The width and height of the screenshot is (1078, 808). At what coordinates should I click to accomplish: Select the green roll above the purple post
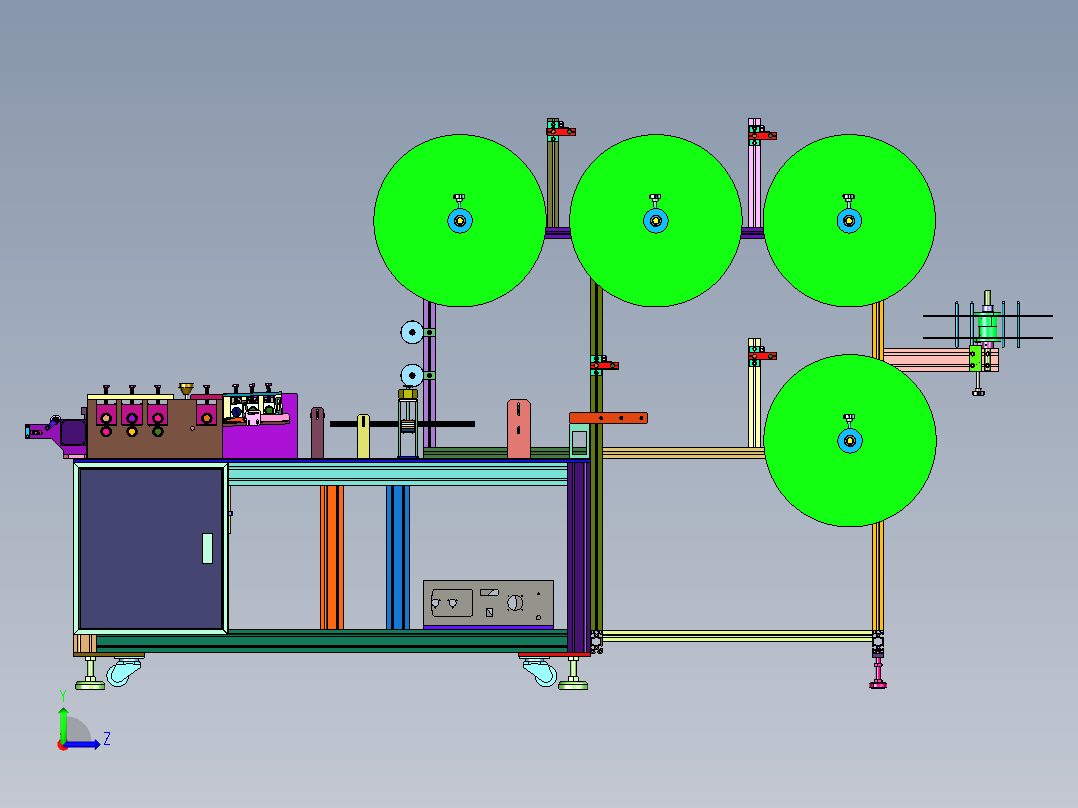pos(460,221)
